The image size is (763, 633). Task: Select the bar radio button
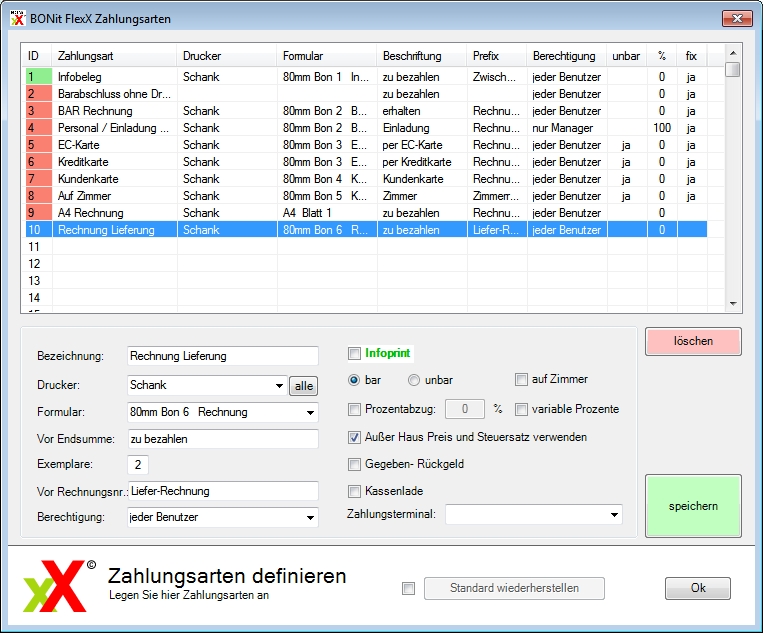pos(354,380)
